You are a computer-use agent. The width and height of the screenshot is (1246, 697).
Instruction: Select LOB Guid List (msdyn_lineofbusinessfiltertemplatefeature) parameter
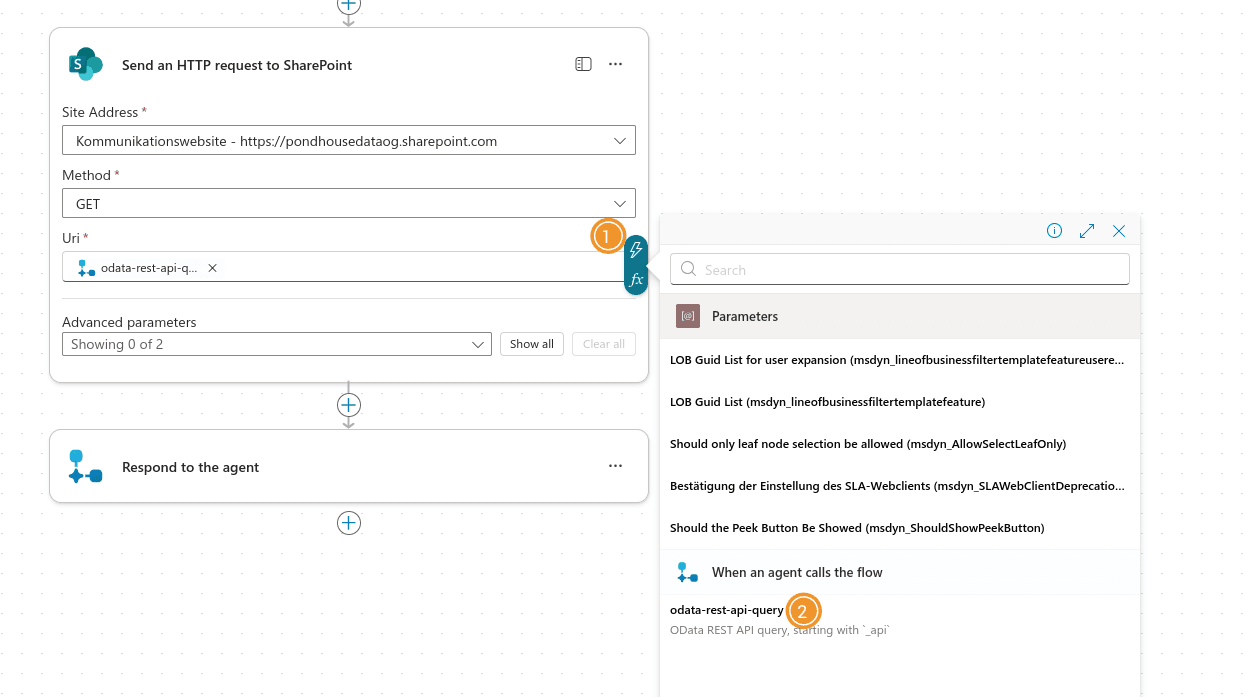coord(827,402)
